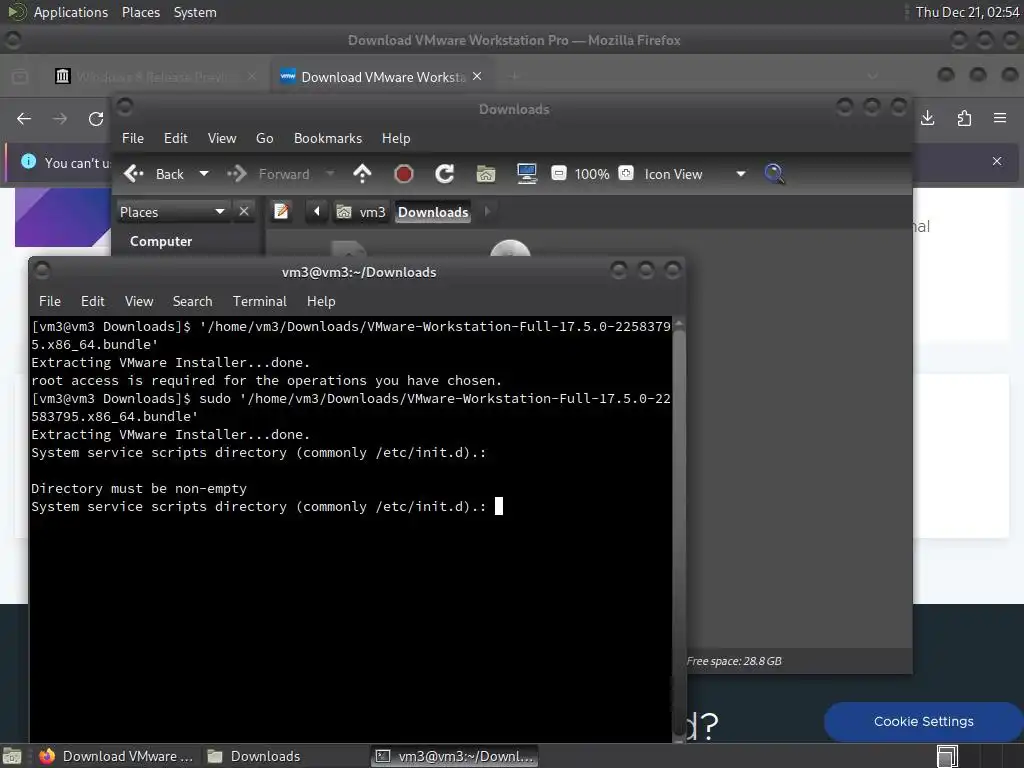Open Bookmarks menu in file manager
This screenshot has height=768, width=1024.
click(328, 138)
